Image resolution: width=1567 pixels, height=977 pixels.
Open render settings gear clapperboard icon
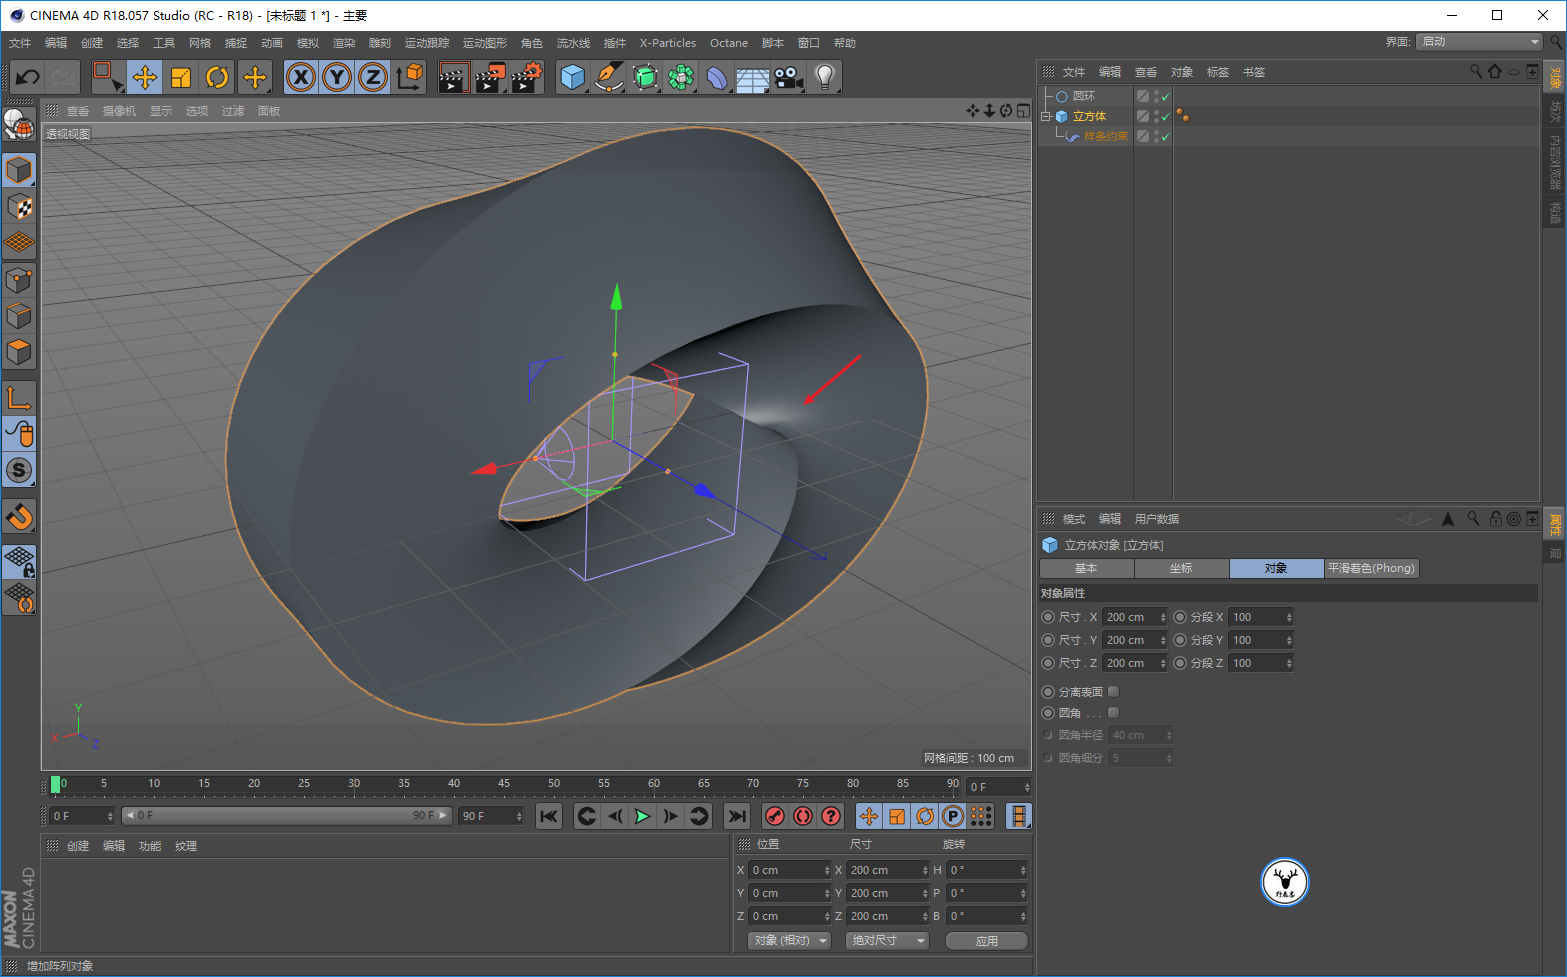526,77
